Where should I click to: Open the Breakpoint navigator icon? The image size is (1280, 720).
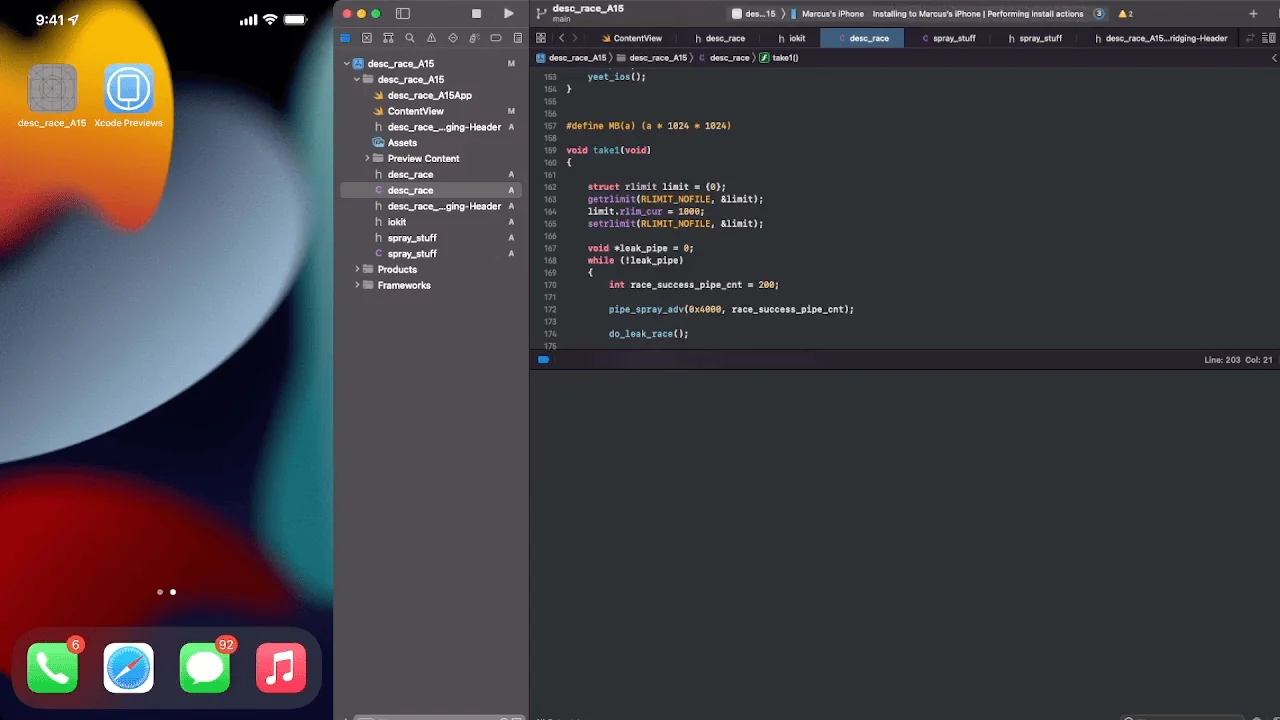coord(495,38)
